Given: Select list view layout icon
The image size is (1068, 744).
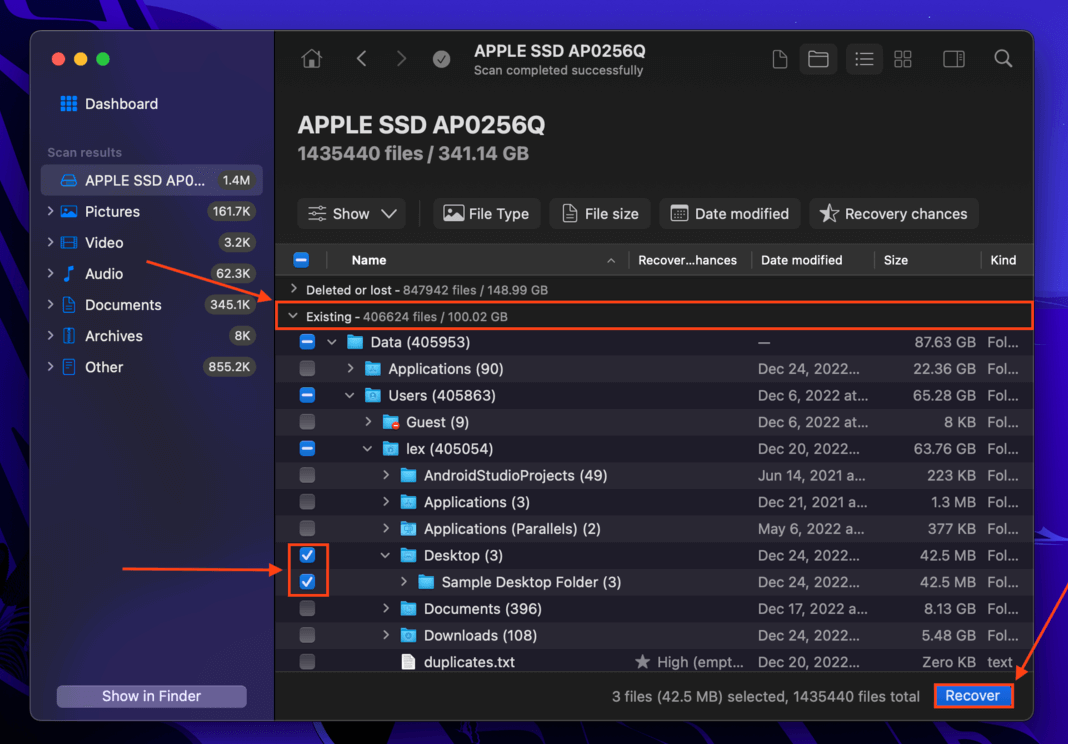Looking at the screenshot, I should (864, 59).
